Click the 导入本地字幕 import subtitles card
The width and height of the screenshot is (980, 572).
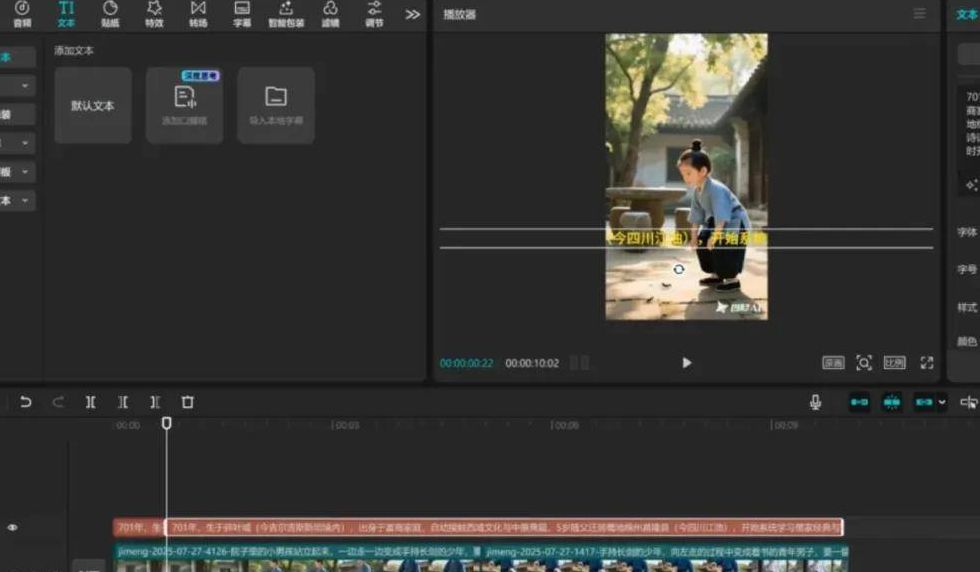[276, 105]
